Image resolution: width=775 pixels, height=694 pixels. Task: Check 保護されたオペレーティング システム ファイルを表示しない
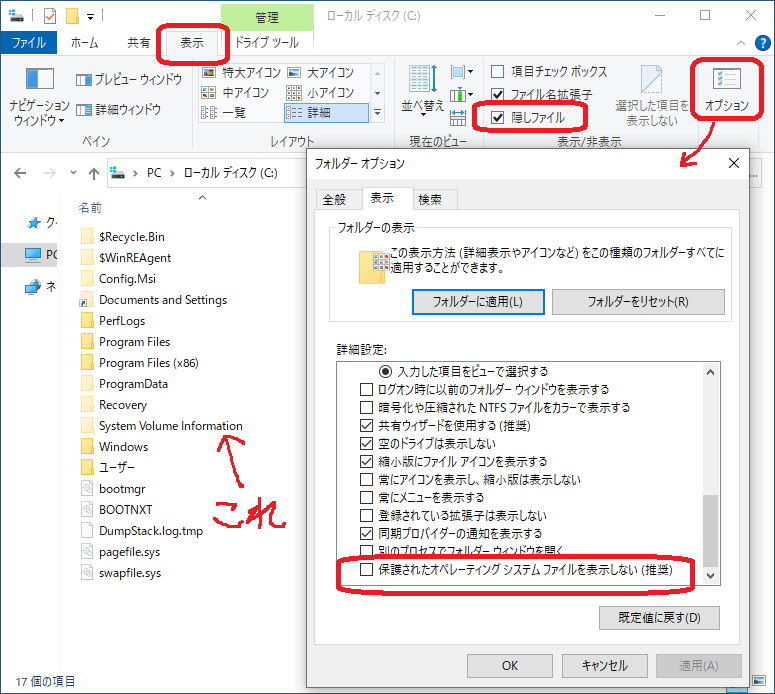[366, 569]
